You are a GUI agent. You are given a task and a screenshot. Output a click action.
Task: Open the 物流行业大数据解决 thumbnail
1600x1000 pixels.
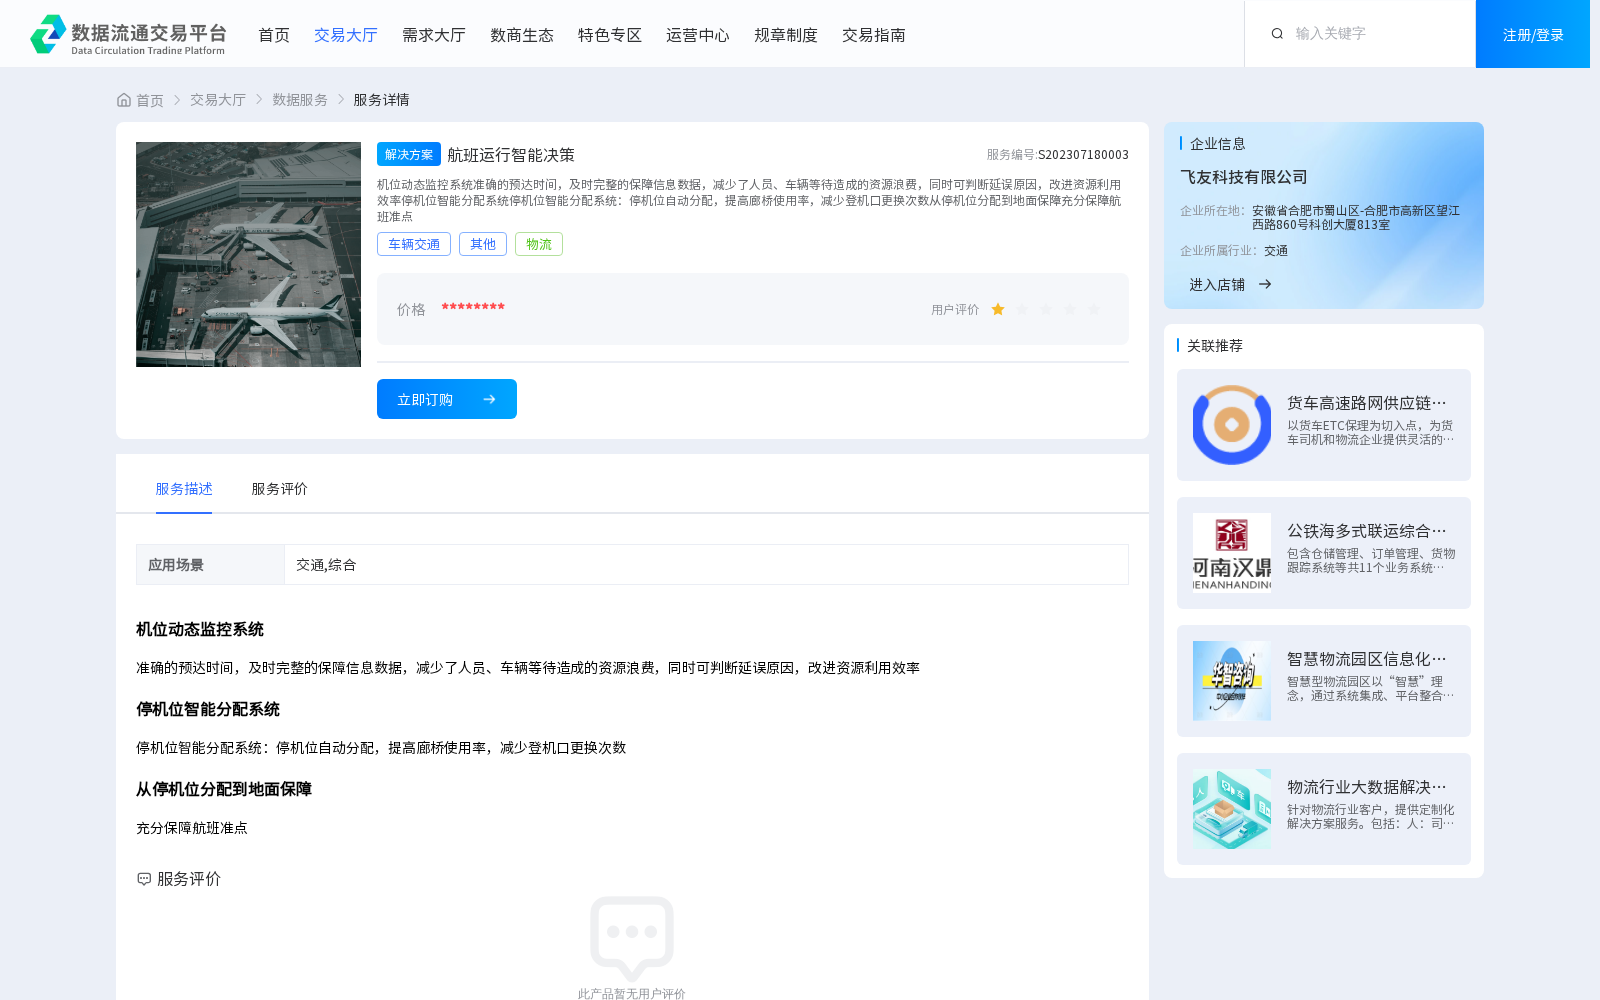click(1232, 809)
